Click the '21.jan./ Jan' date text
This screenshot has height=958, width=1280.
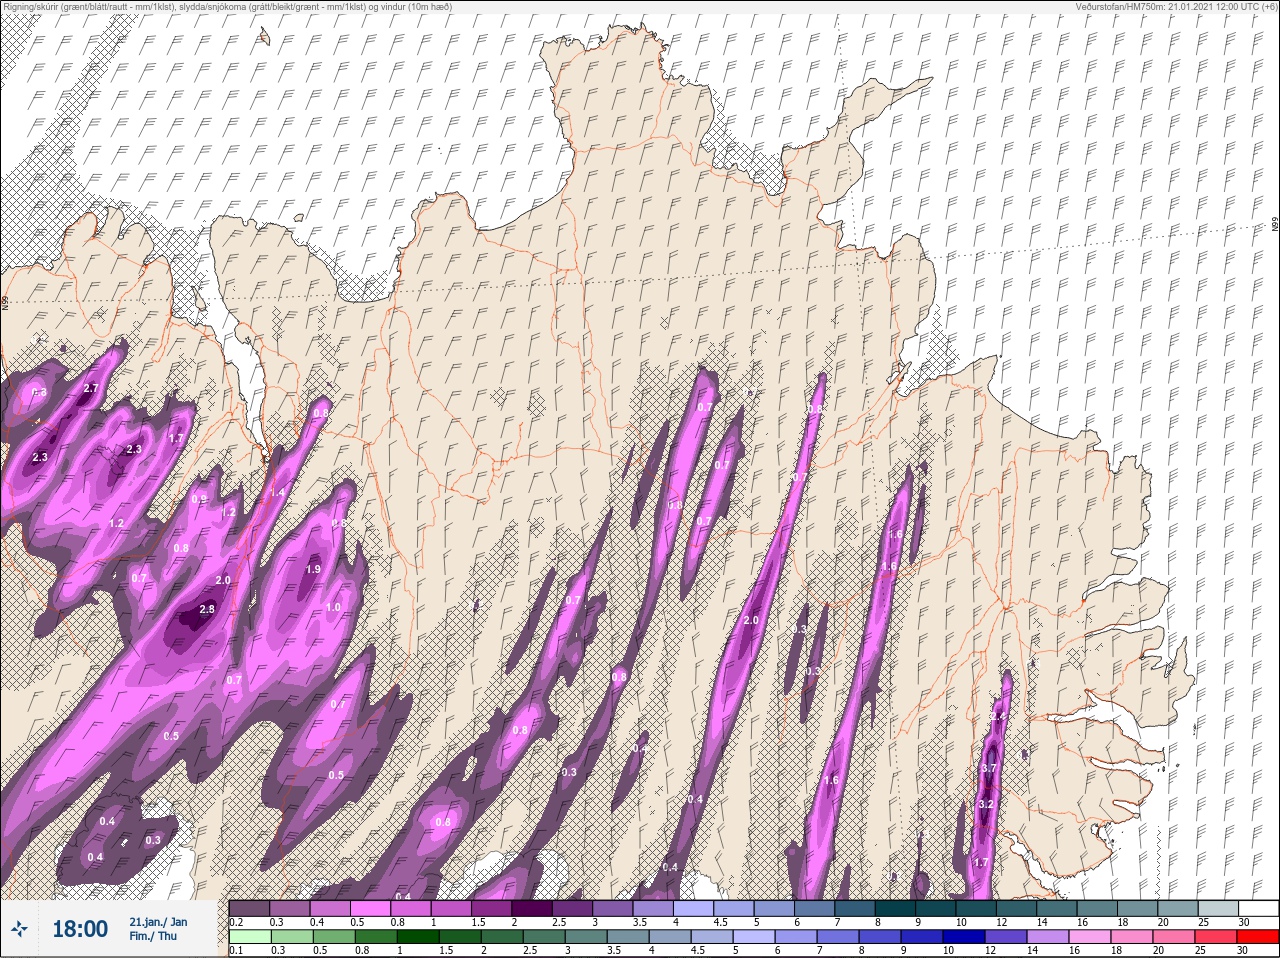click(158, 922)
